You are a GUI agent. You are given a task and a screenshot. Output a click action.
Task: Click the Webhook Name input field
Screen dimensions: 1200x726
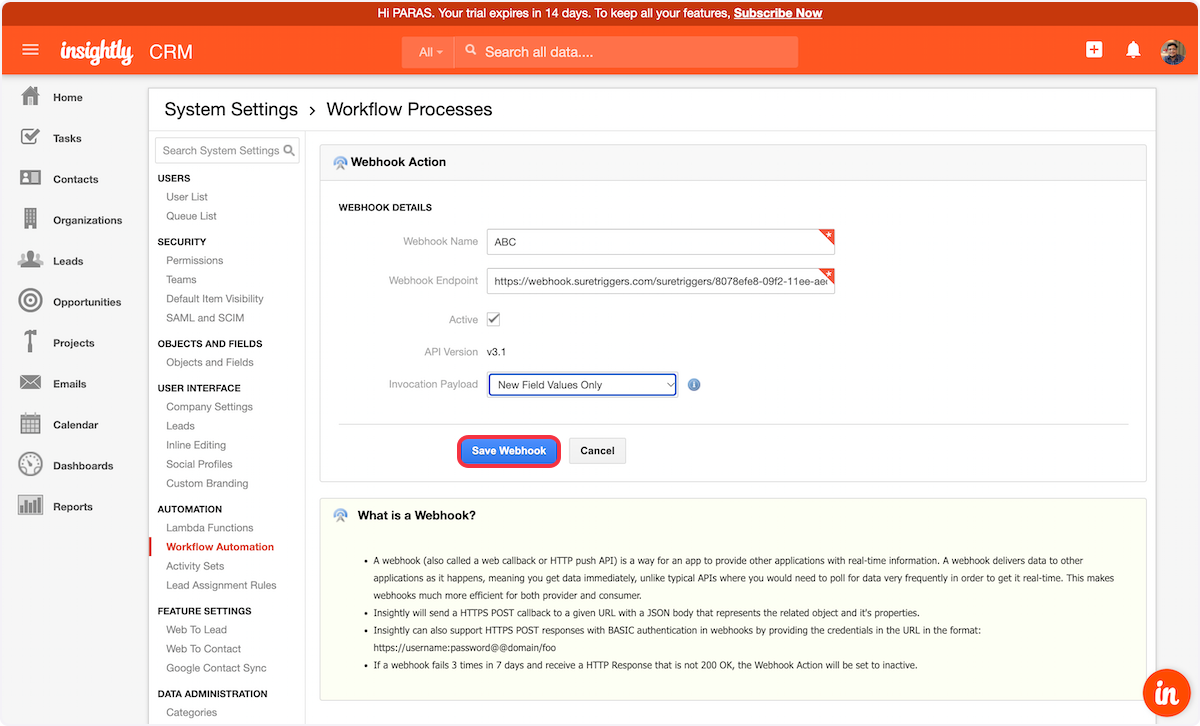pyautogui.click(x=660, y=242)
